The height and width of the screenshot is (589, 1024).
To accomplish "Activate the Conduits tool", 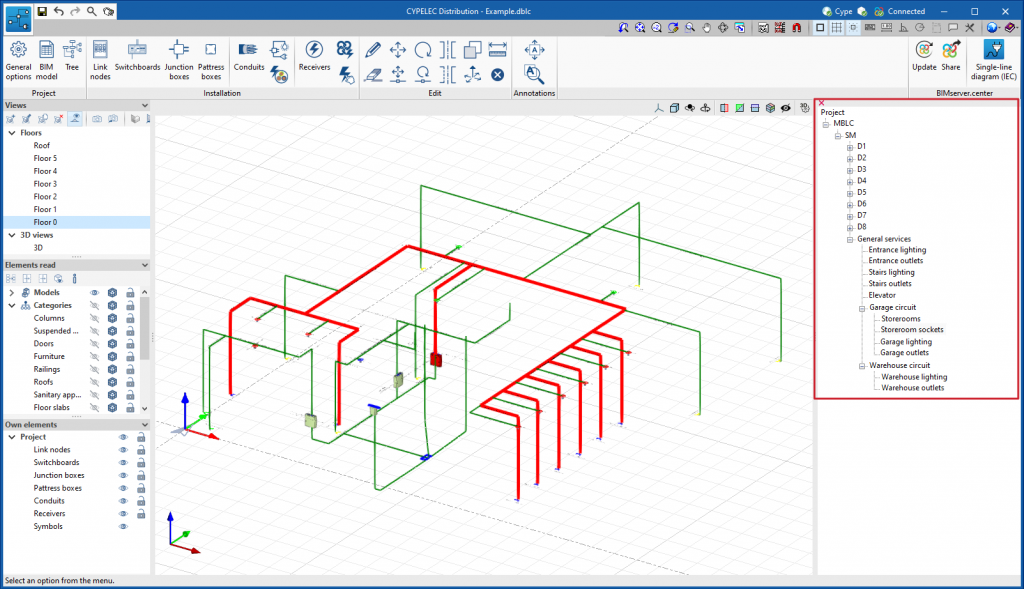I will [x=249, y=58].
